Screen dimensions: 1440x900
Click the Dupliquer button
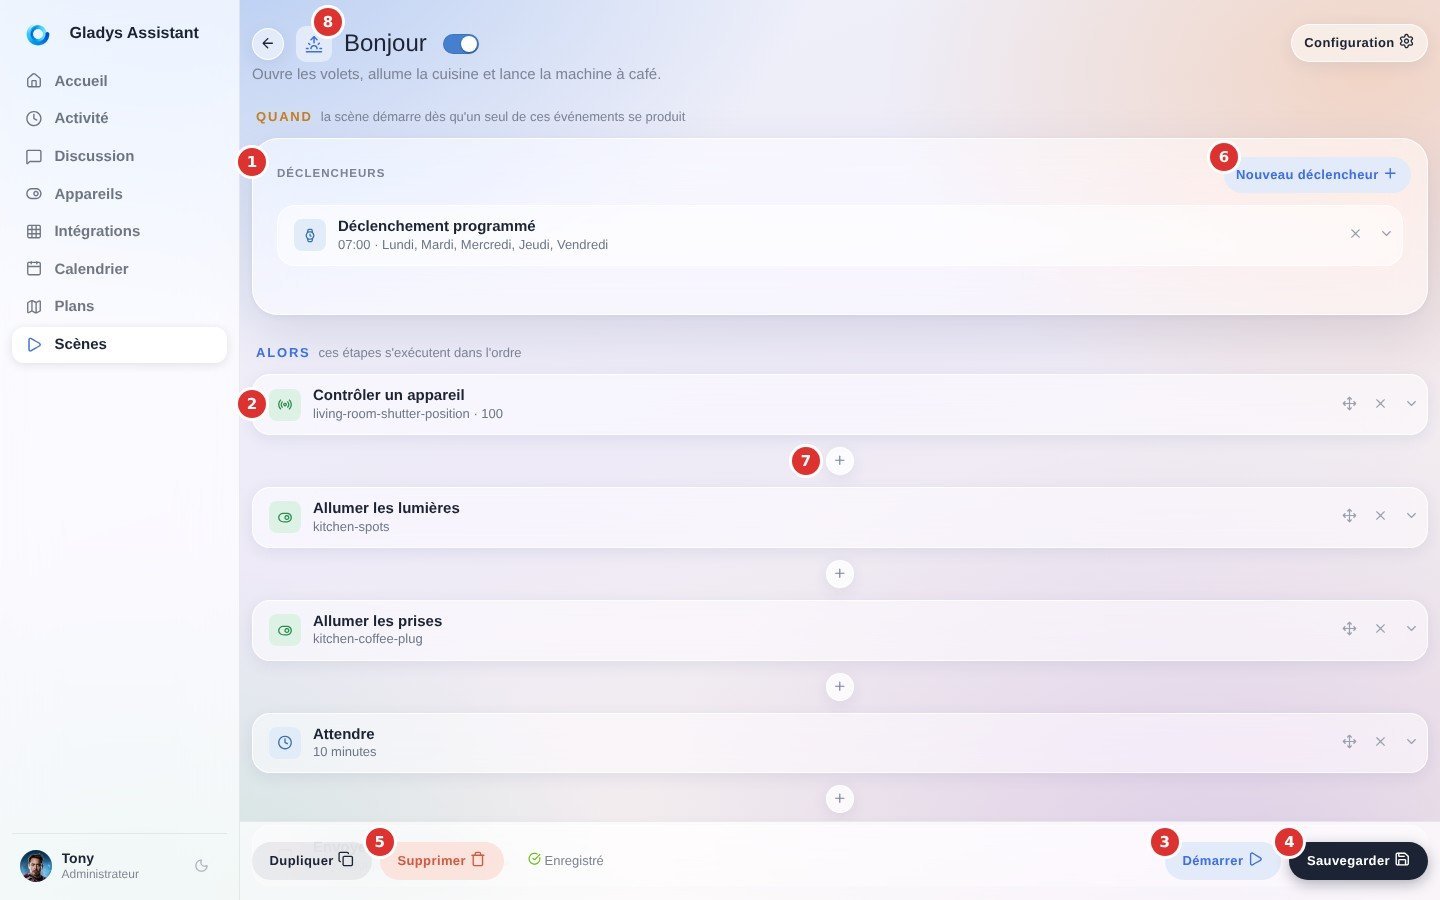pos(311,860)
